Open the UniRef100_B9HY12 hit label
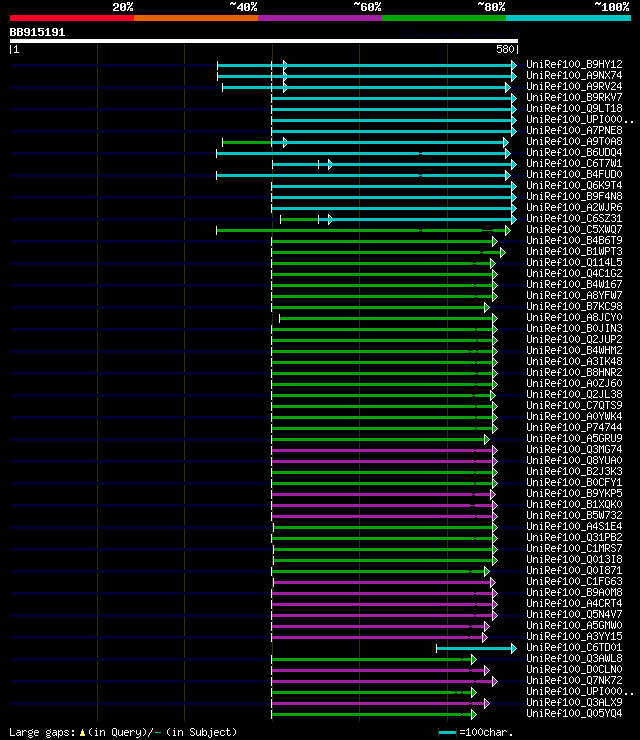 pos(574,64)
